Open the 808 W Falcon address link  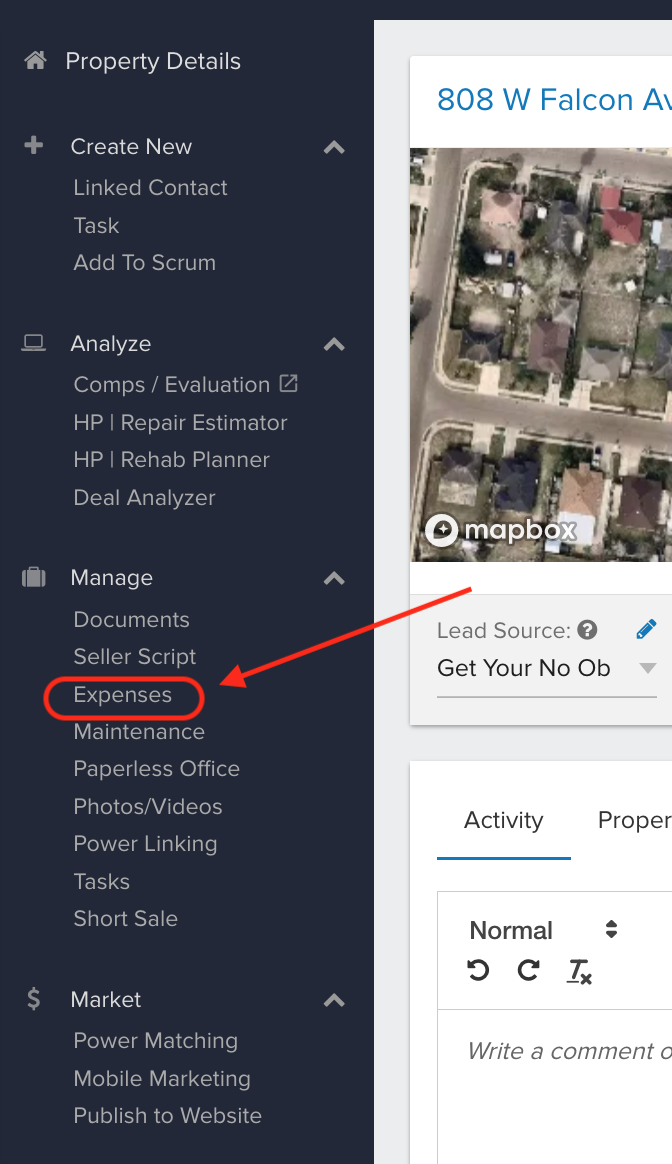(x=554, y=99)
